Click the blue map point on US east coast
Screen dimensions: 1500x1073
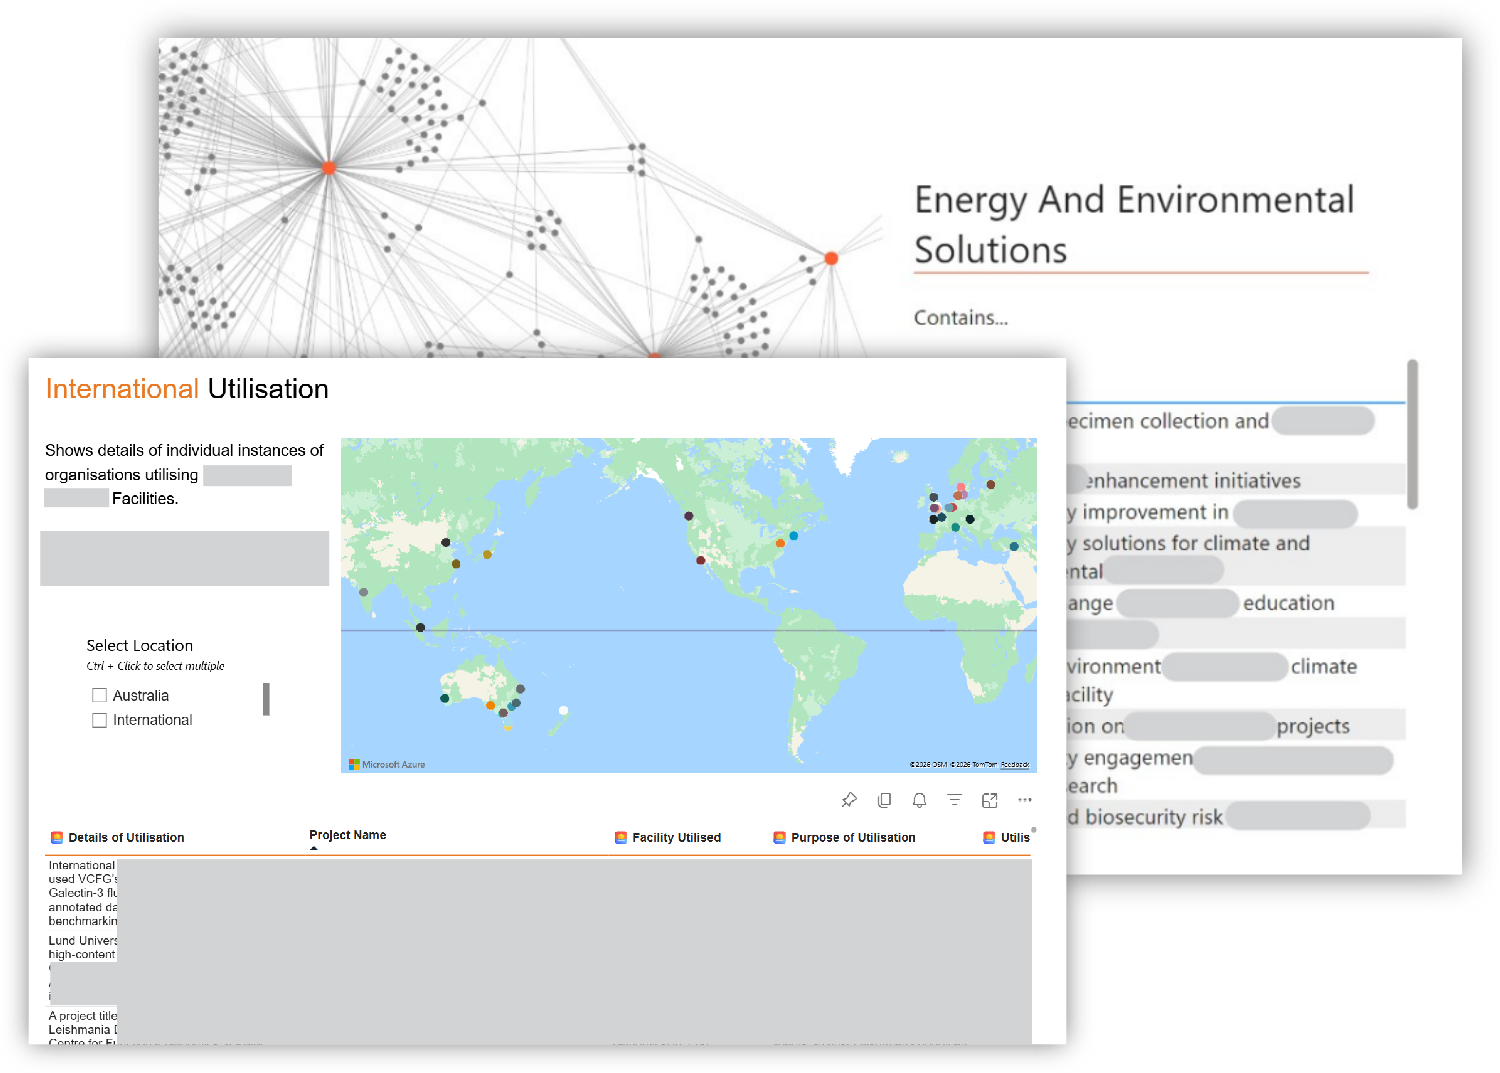point(794,536)
